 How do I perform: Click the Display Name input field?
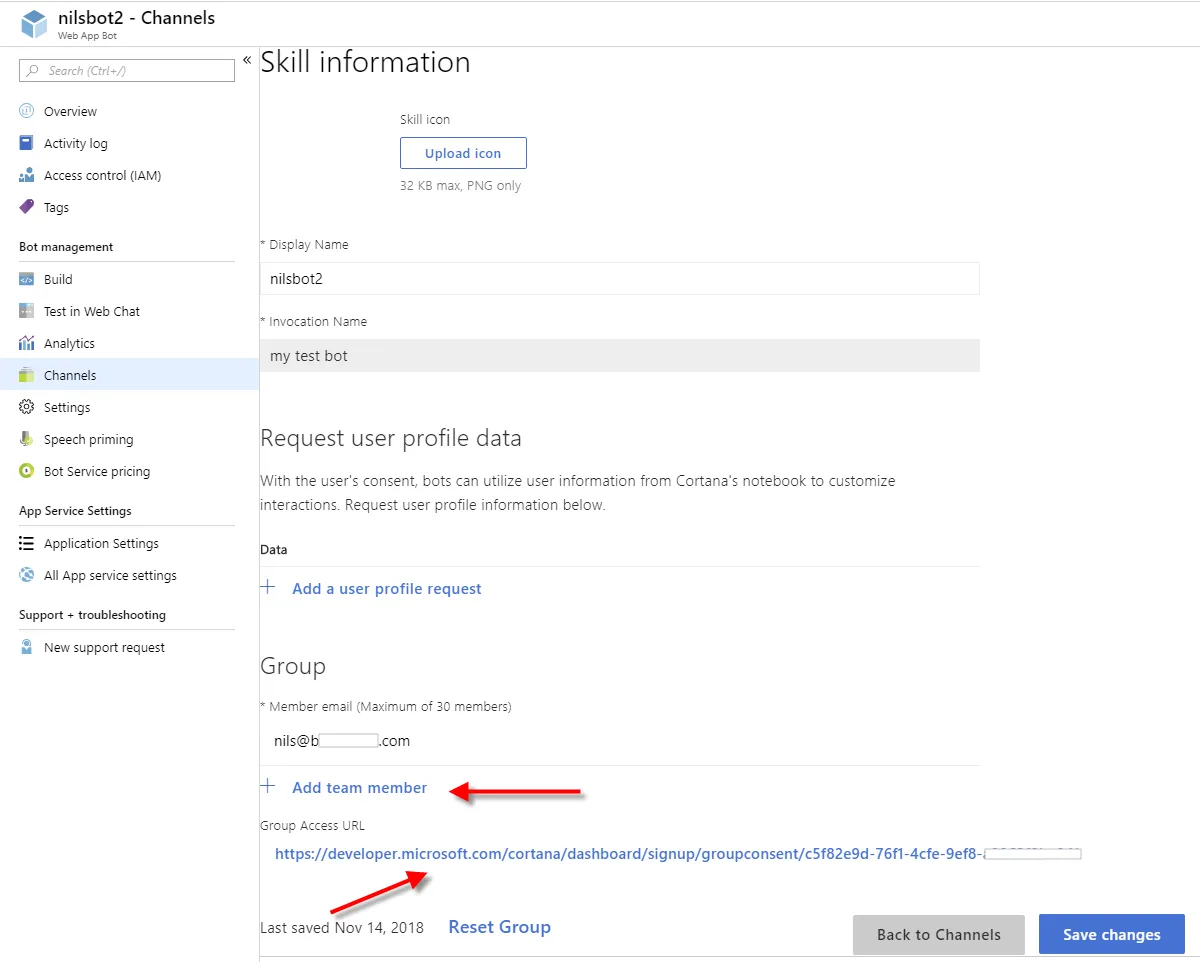coord(620,279)
